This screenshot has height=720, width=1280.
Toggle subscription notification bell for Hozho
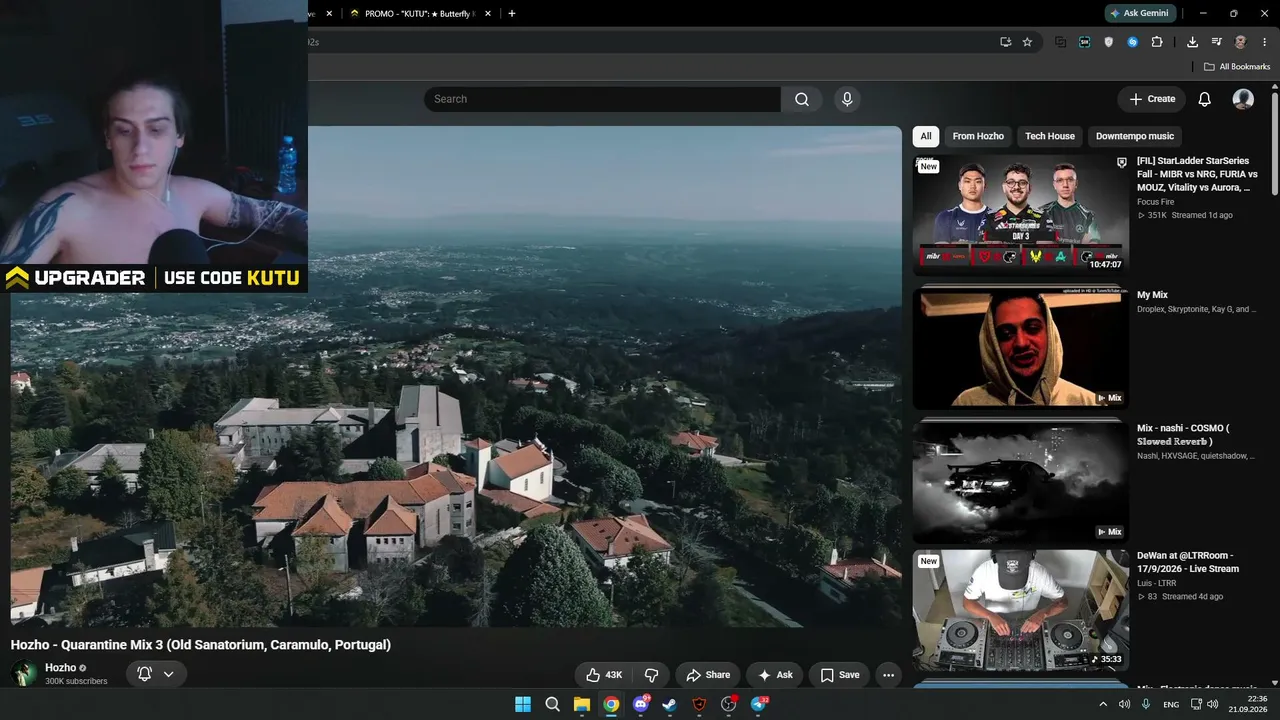click(x=144, y=674)
